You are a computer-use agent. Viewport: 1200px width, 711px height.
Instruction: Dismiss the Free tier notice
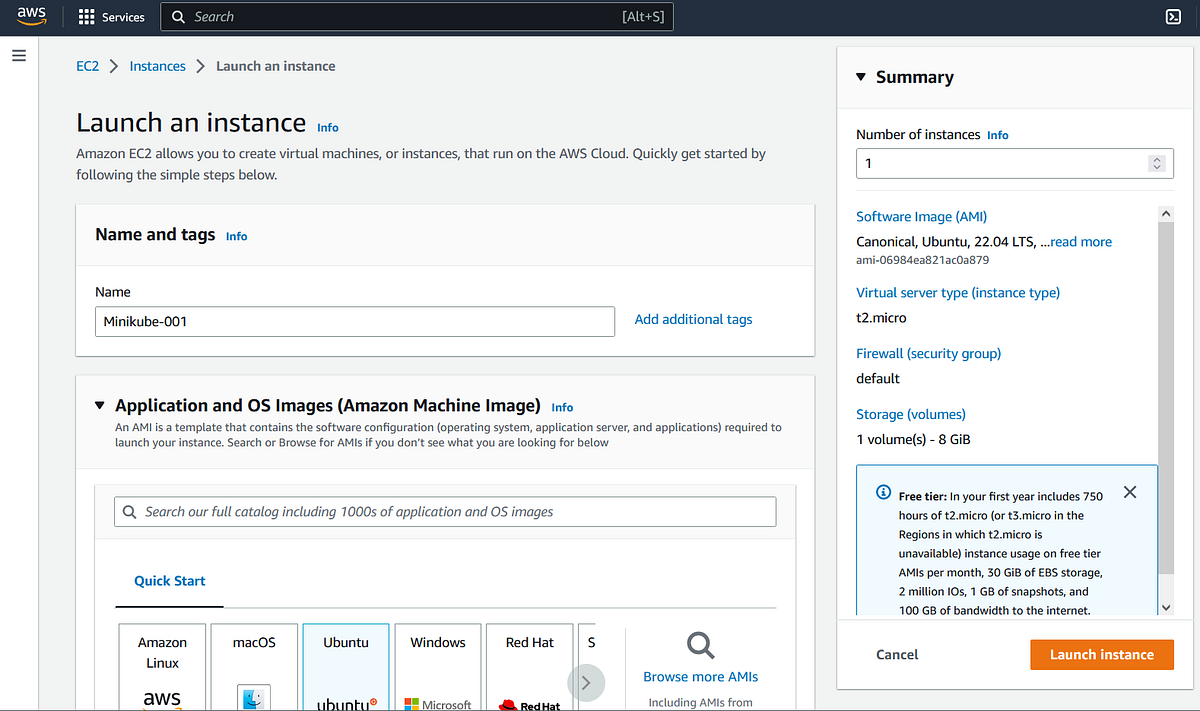1129,492
